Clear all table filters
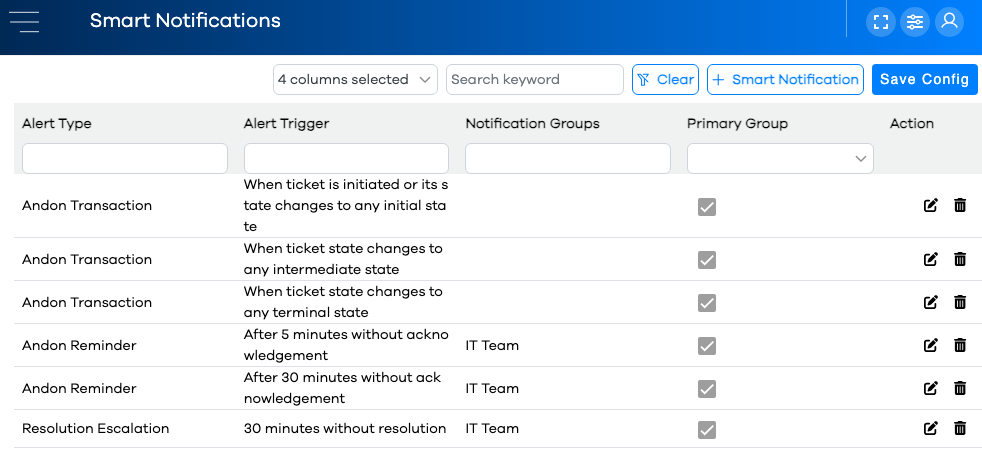The height and width of the screenshot is (452, 982). (x=665, y=80)
